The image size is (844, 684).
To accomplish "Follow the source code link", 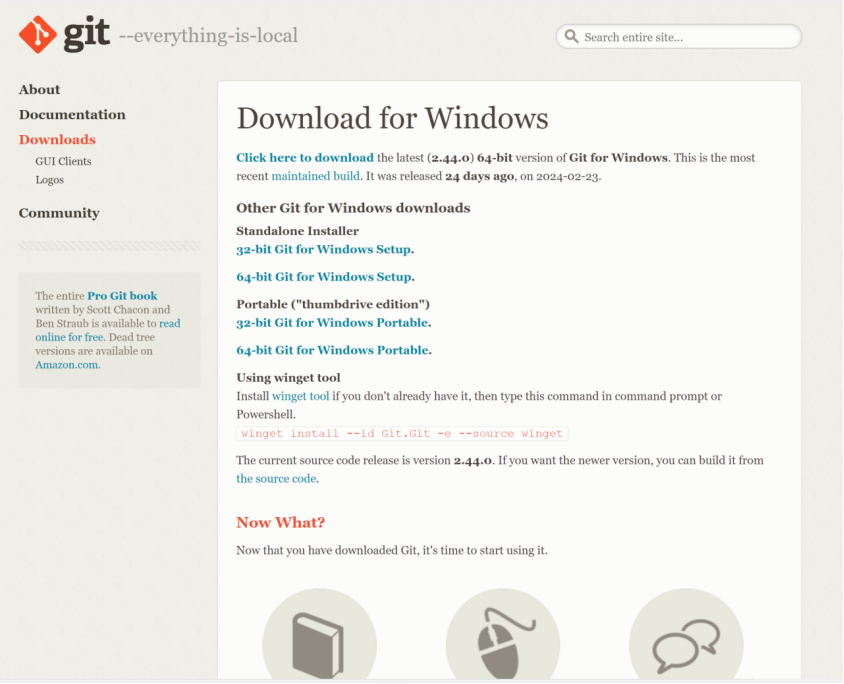I will coord(276,478).
